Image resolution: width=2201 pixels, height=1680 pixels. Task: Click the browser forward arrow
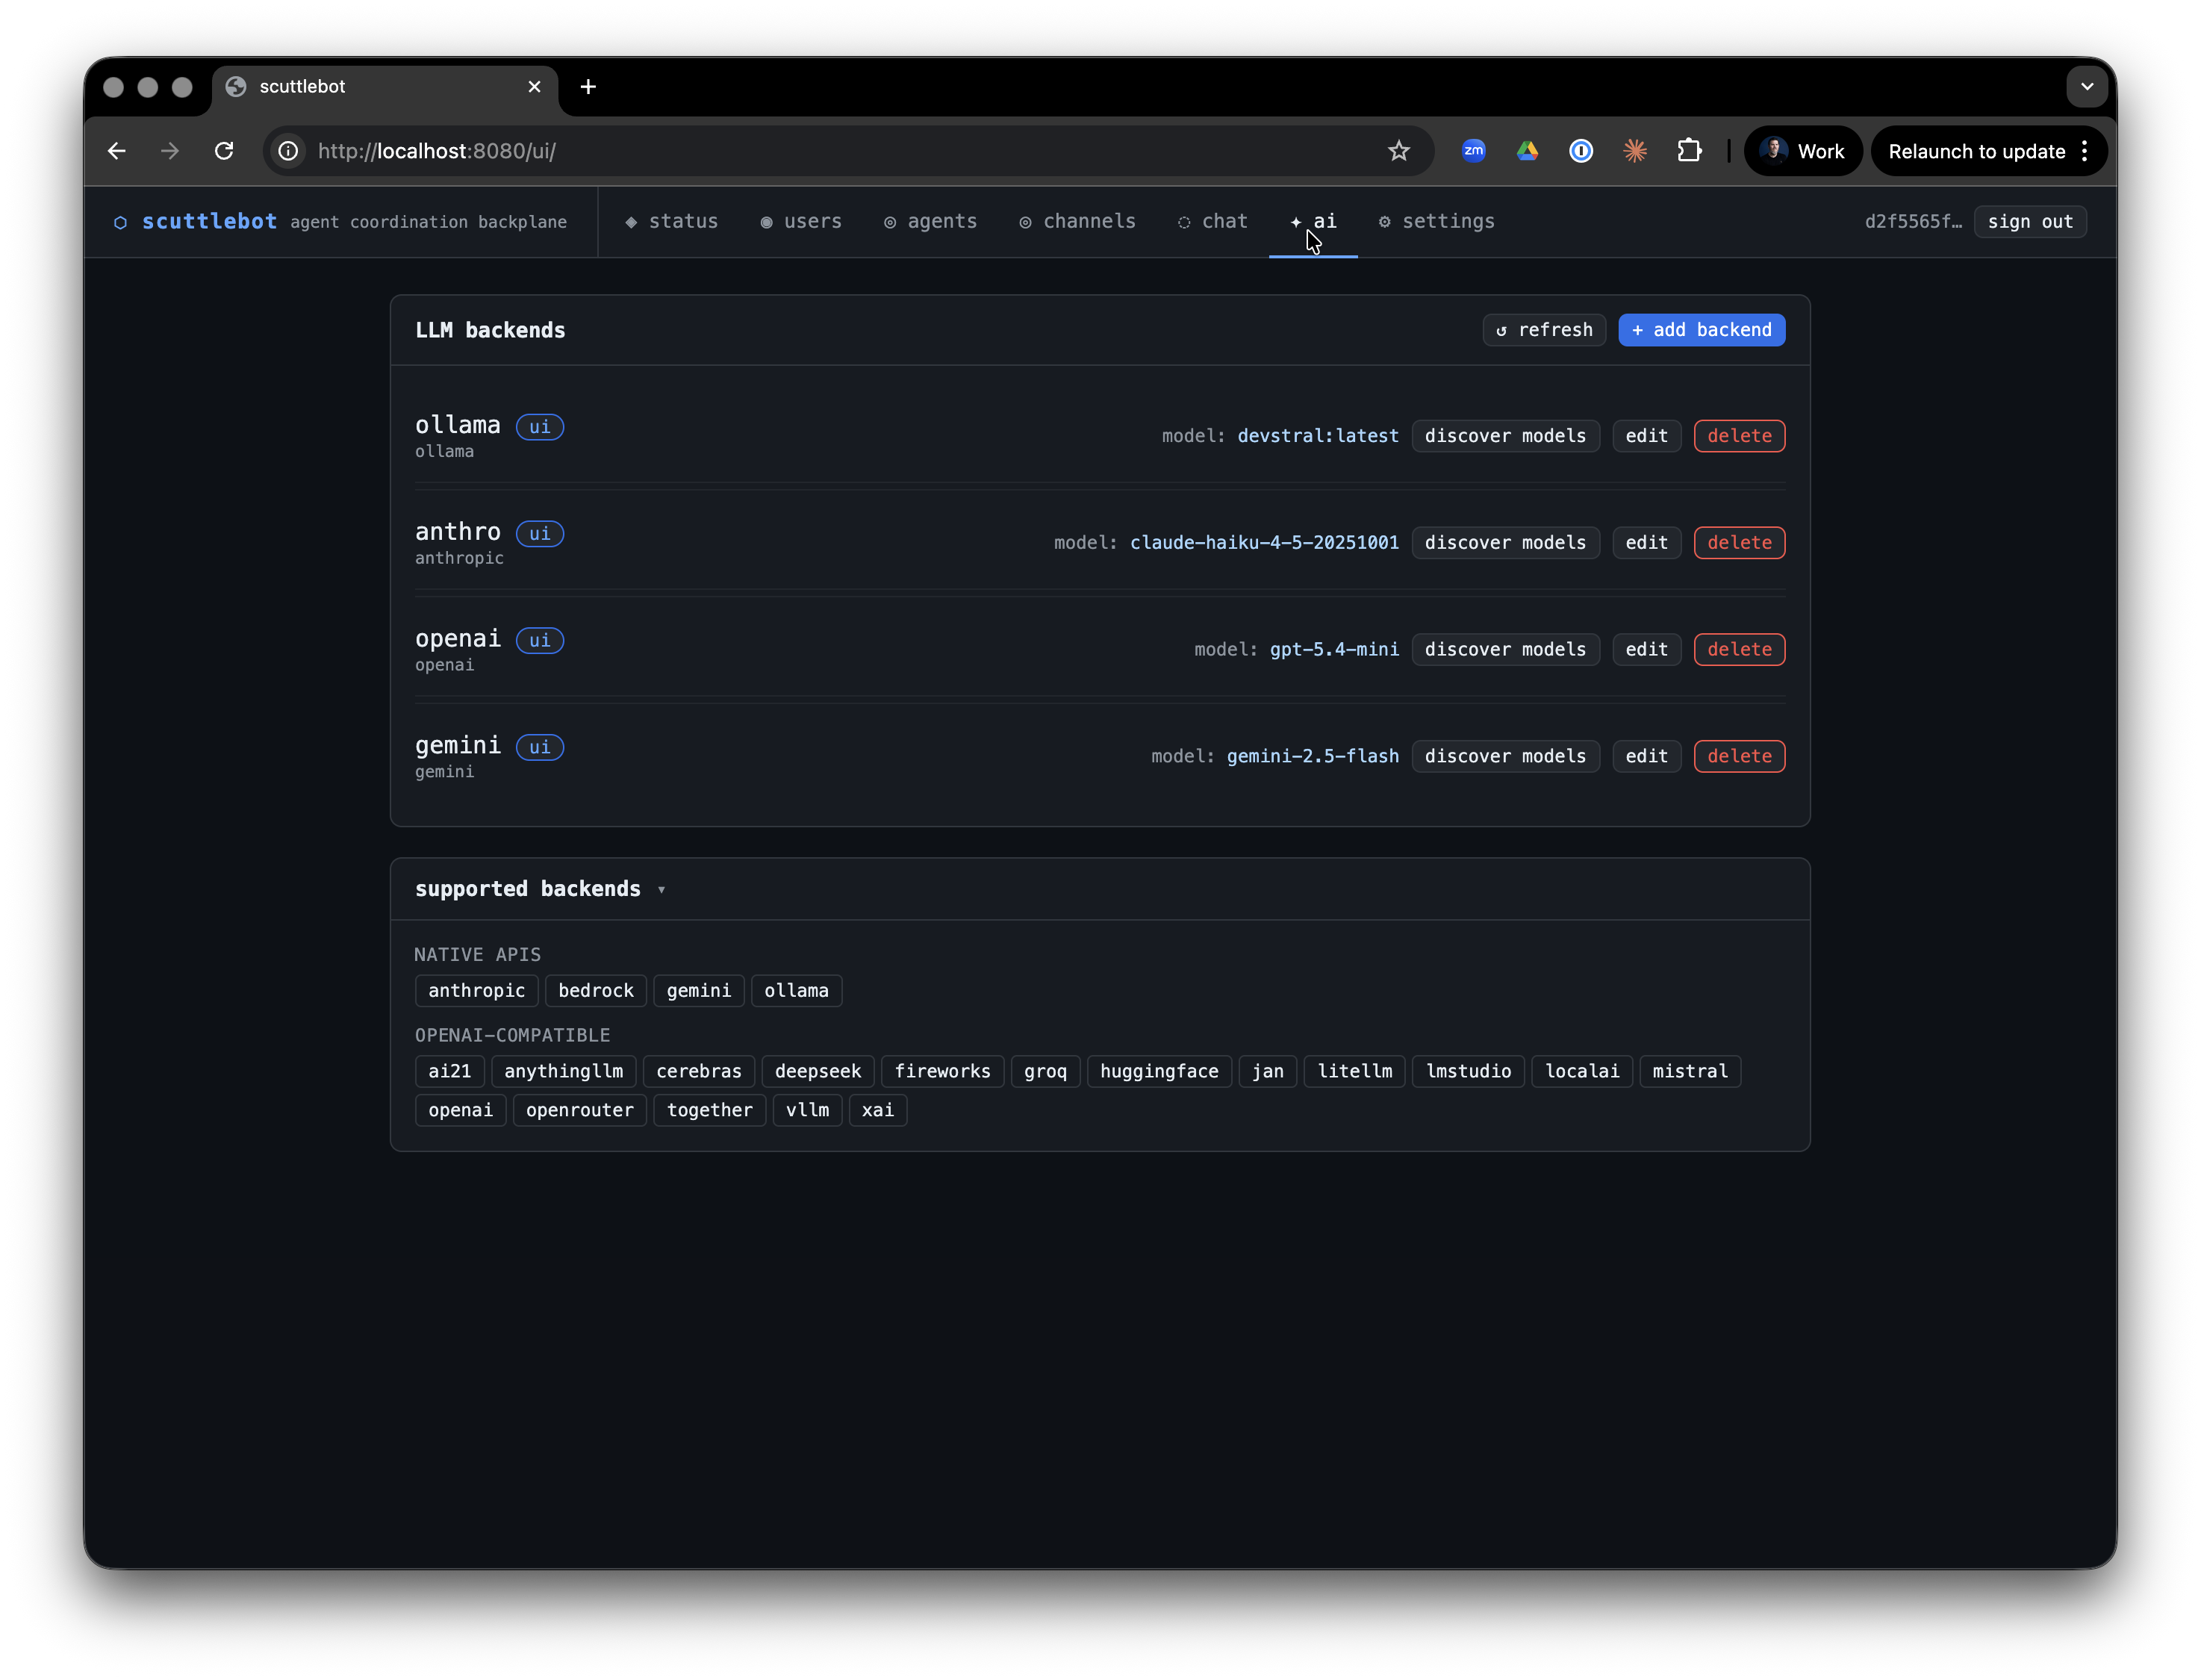(170, 151)
